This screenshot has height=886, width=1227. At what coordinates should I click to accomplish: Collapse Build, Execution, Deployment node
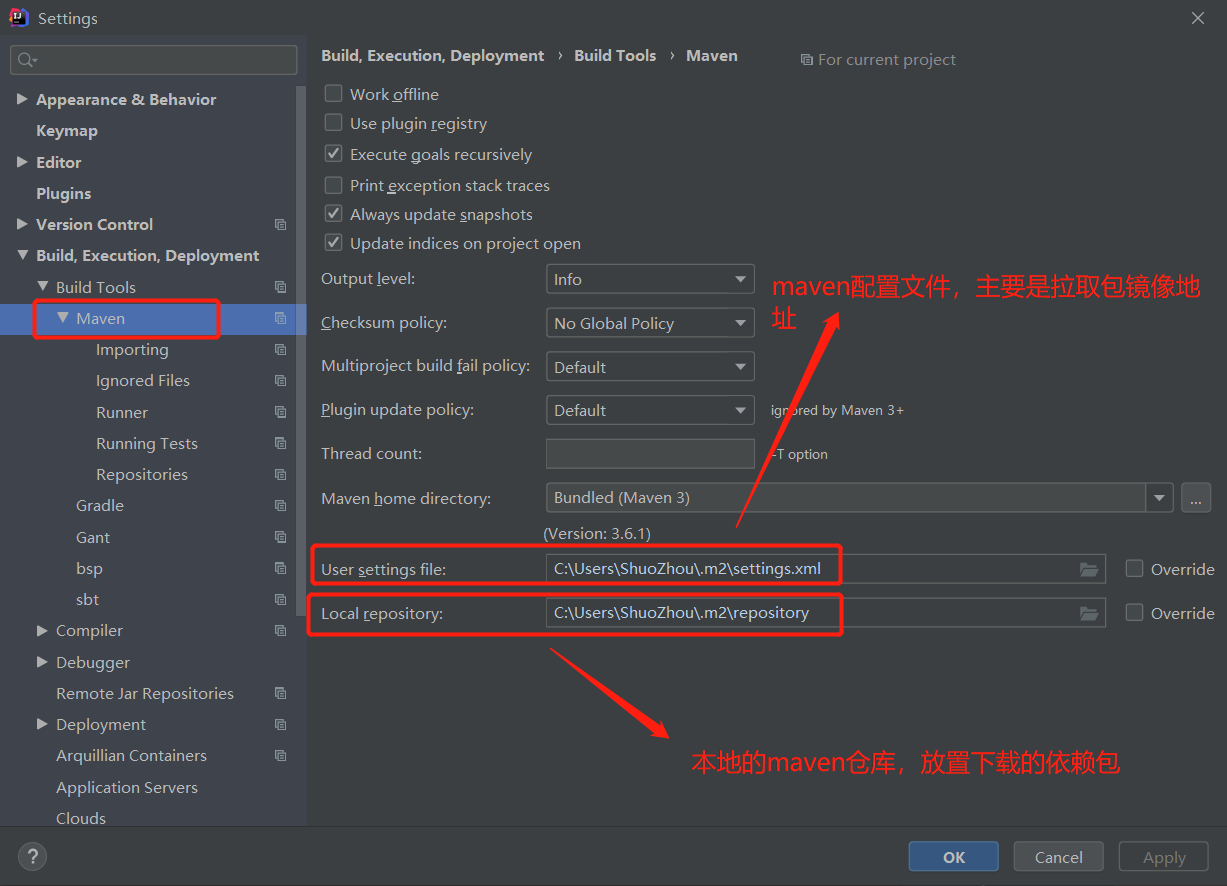click(22, 256)
